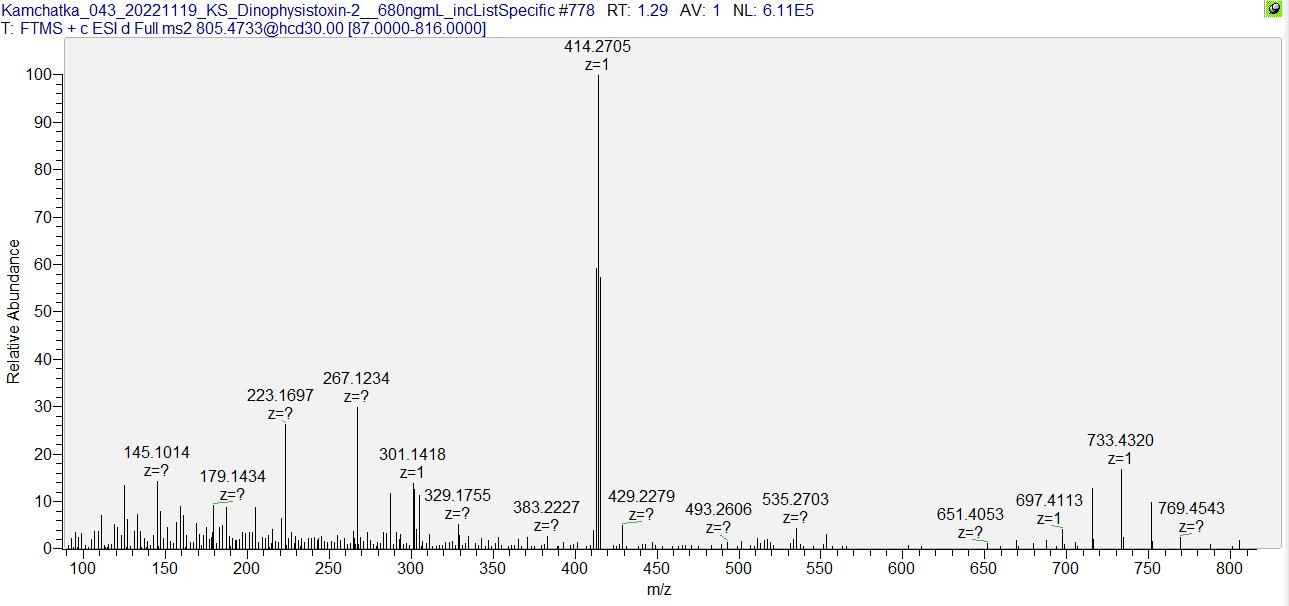Select the 651.4053 peak label
1289x606 pixels.
pyautogui.click(x=970, y=515)
